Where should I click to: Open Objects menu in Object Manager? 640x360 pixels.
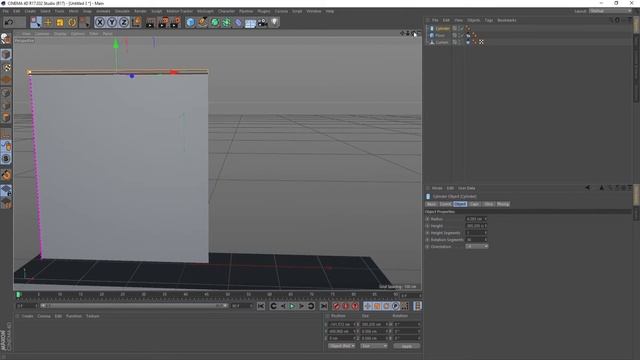click(473, 20)
